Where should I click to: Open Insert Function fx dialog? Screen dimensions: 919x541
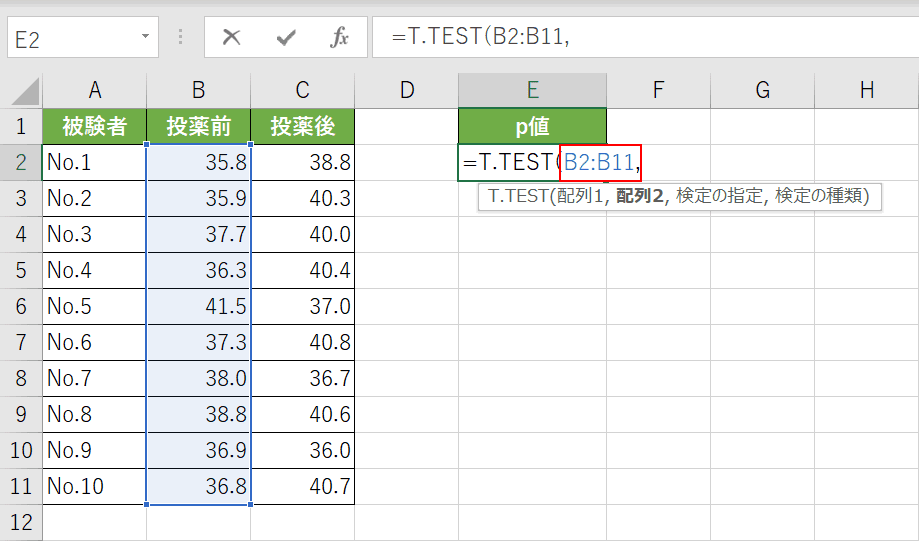click(x=339, y=38)
